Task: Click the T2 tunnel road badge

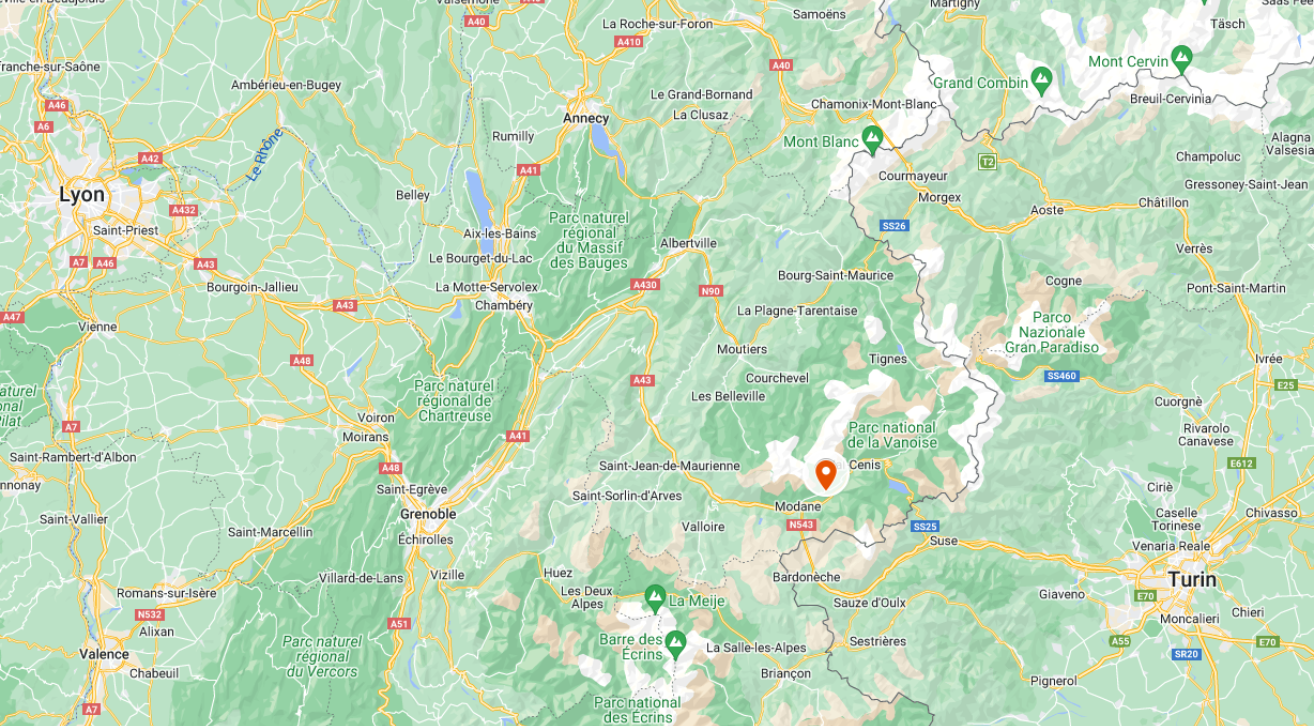Action: [988, 161]
